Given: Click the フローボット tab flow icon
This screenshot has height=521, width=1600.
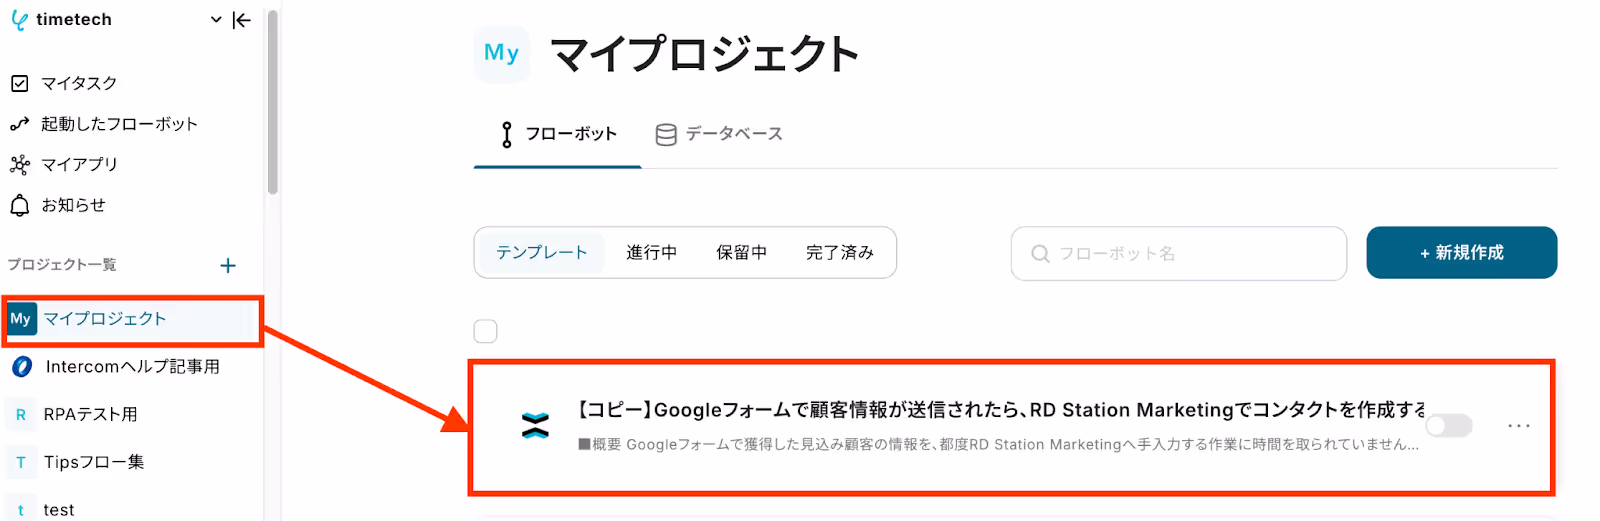Looking at the screenshot, I should click(507, 134).
